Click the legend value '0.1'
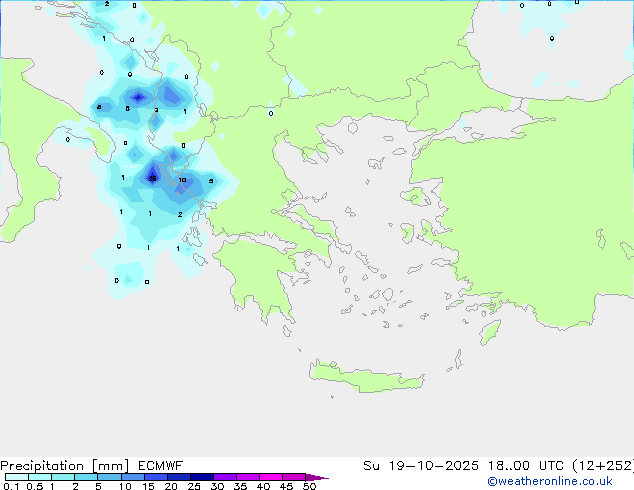 11,486
